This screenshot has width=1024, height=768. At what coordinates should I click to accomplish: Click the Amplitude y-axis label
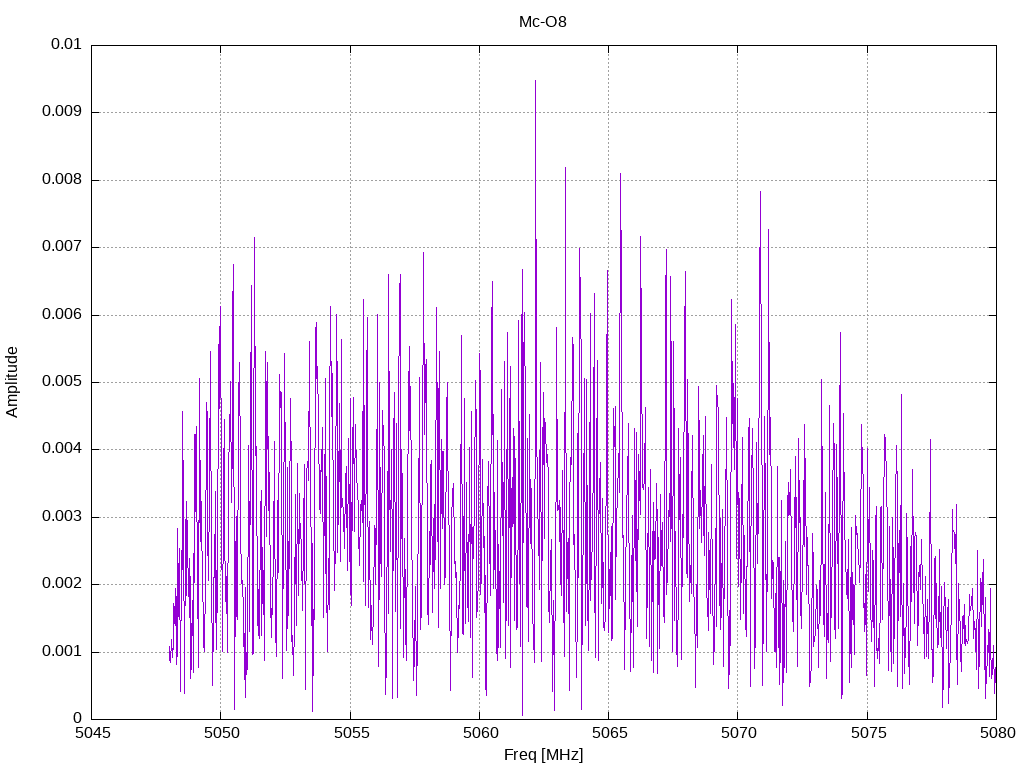tap(12, 382)
